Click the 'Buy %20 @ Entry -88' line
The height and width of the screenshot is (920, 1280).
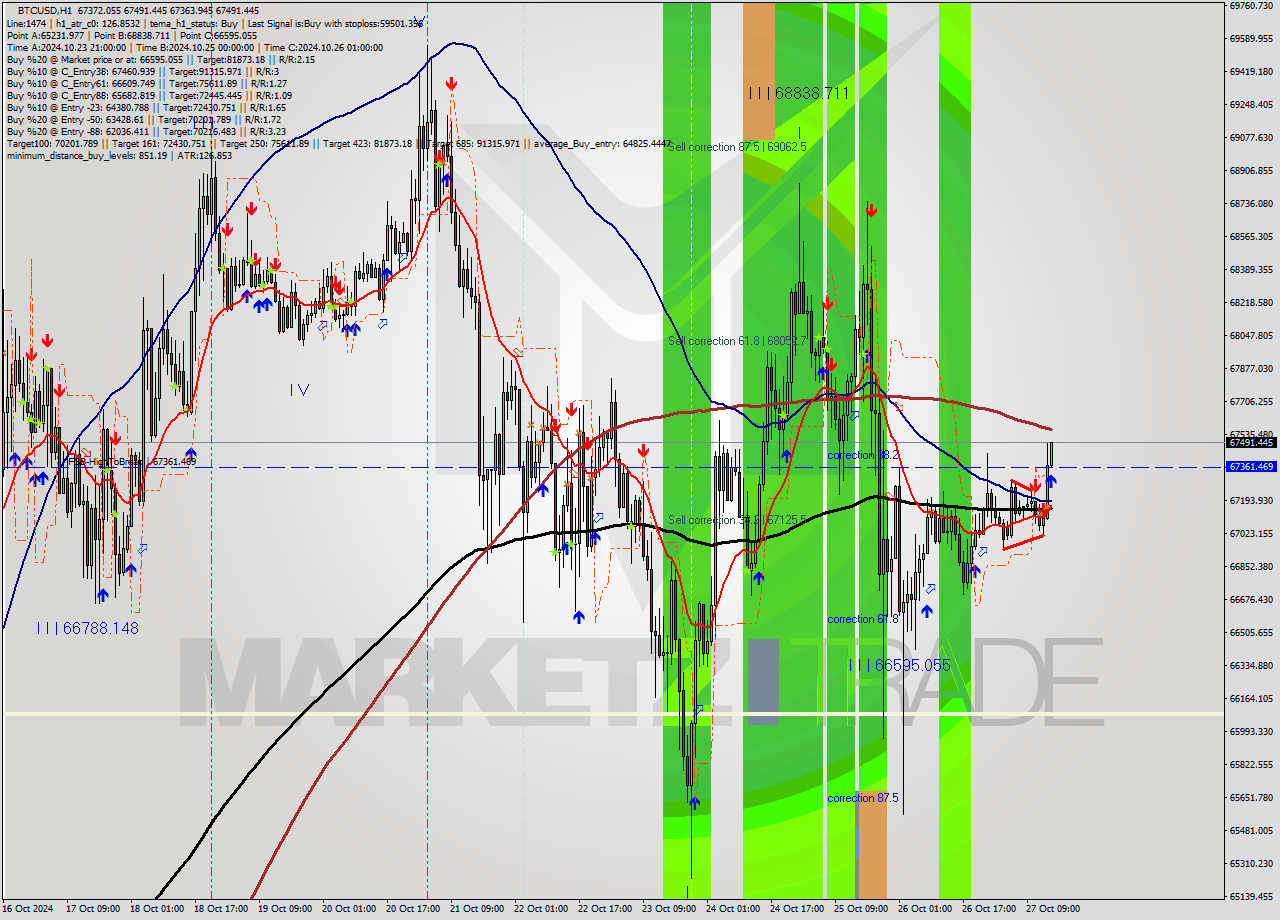click(x=146, y=132)
